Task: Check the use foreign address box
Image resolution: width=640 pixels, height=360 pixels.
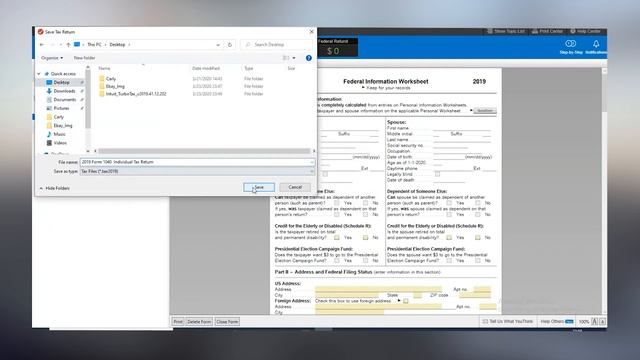Action: 405,301
